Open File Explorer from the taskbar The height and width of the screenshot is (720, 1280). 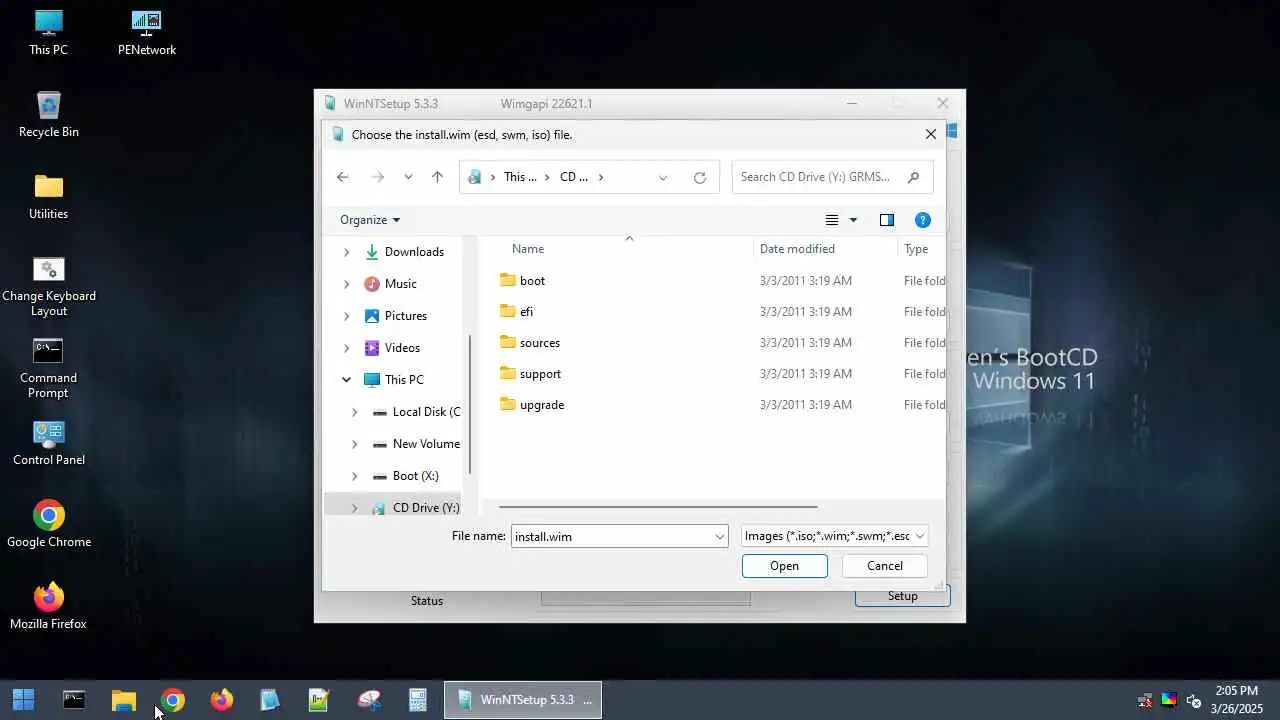point(123,700)
